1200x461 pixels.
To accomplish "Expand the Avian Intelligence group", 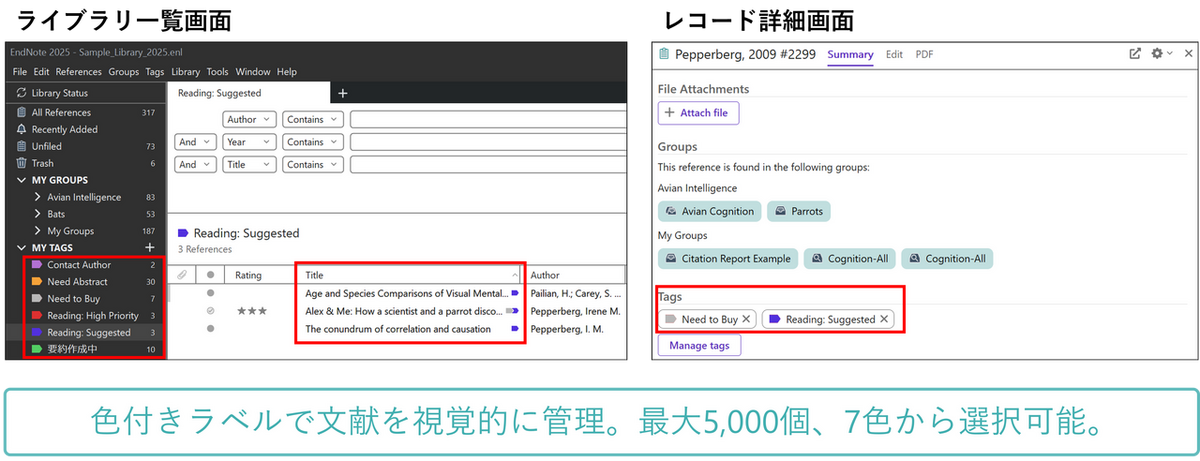I will [37, 197].
